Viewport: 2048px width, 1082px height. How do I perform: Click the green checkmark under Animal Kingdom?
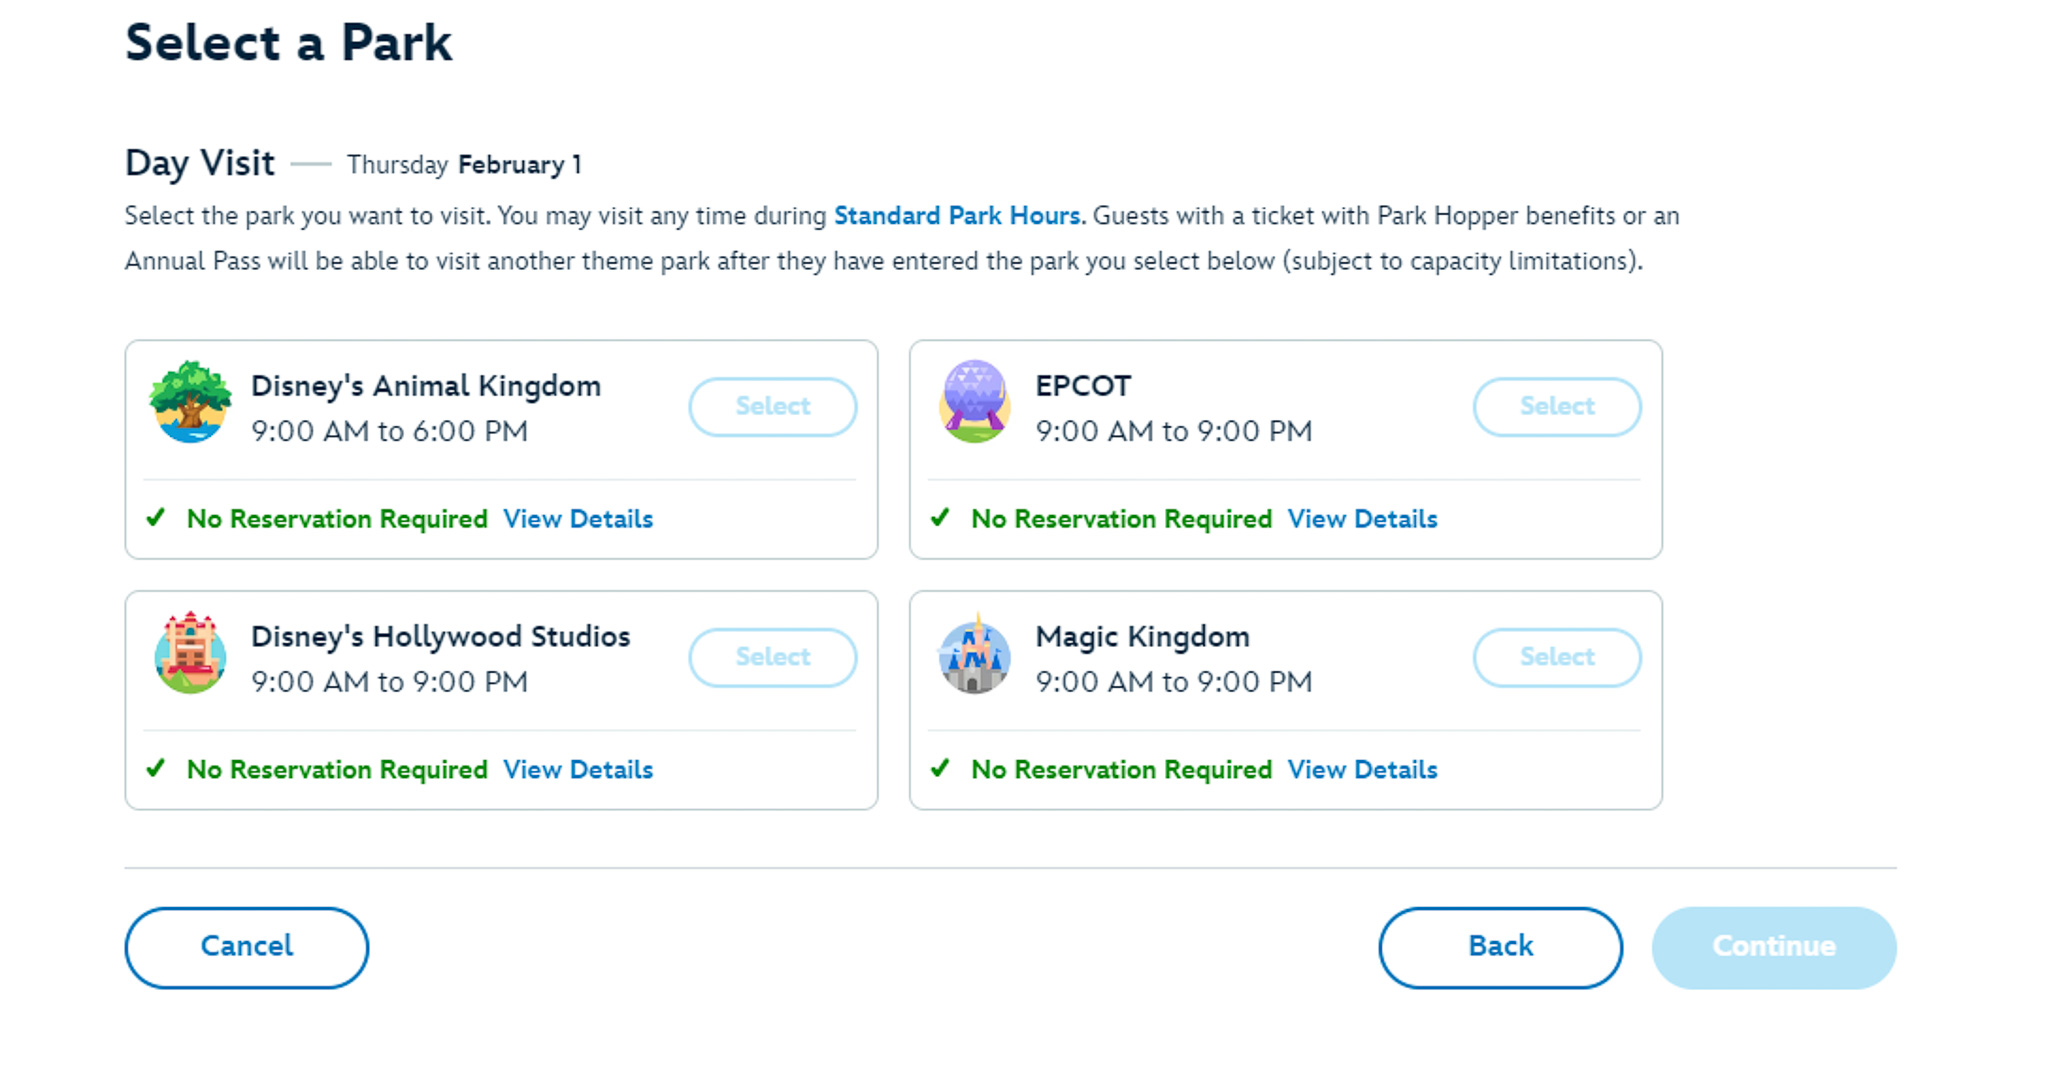[156, 518]
